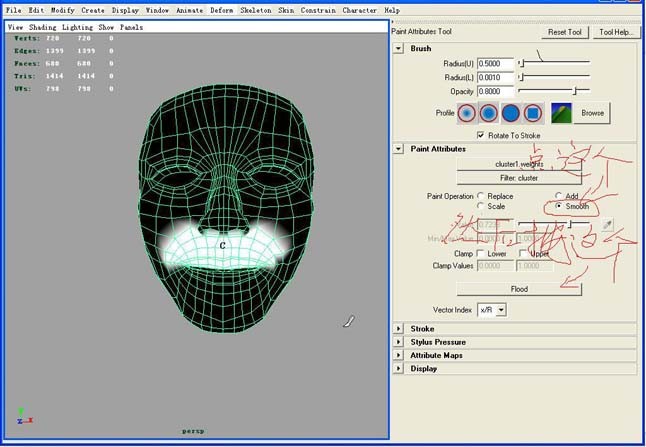Open the Skin menu
Screen dimensions: 646x447
(x=286, y=10)
